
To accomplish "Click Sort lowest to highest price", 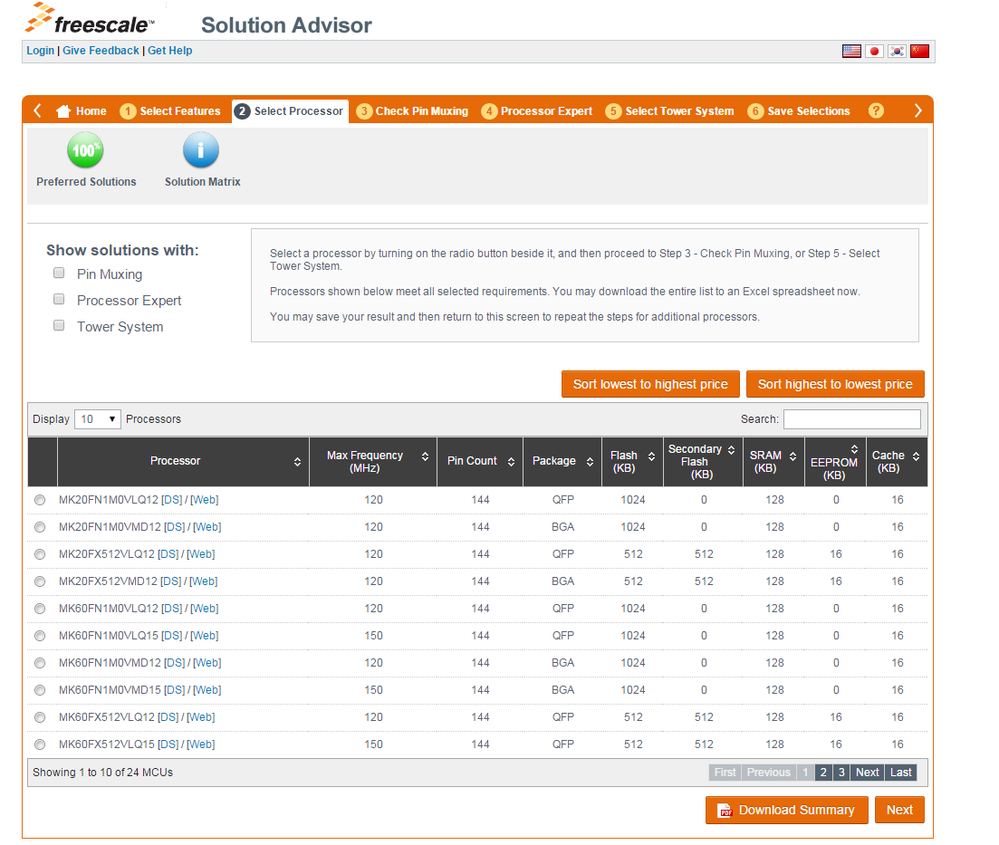I will point(650,384).
